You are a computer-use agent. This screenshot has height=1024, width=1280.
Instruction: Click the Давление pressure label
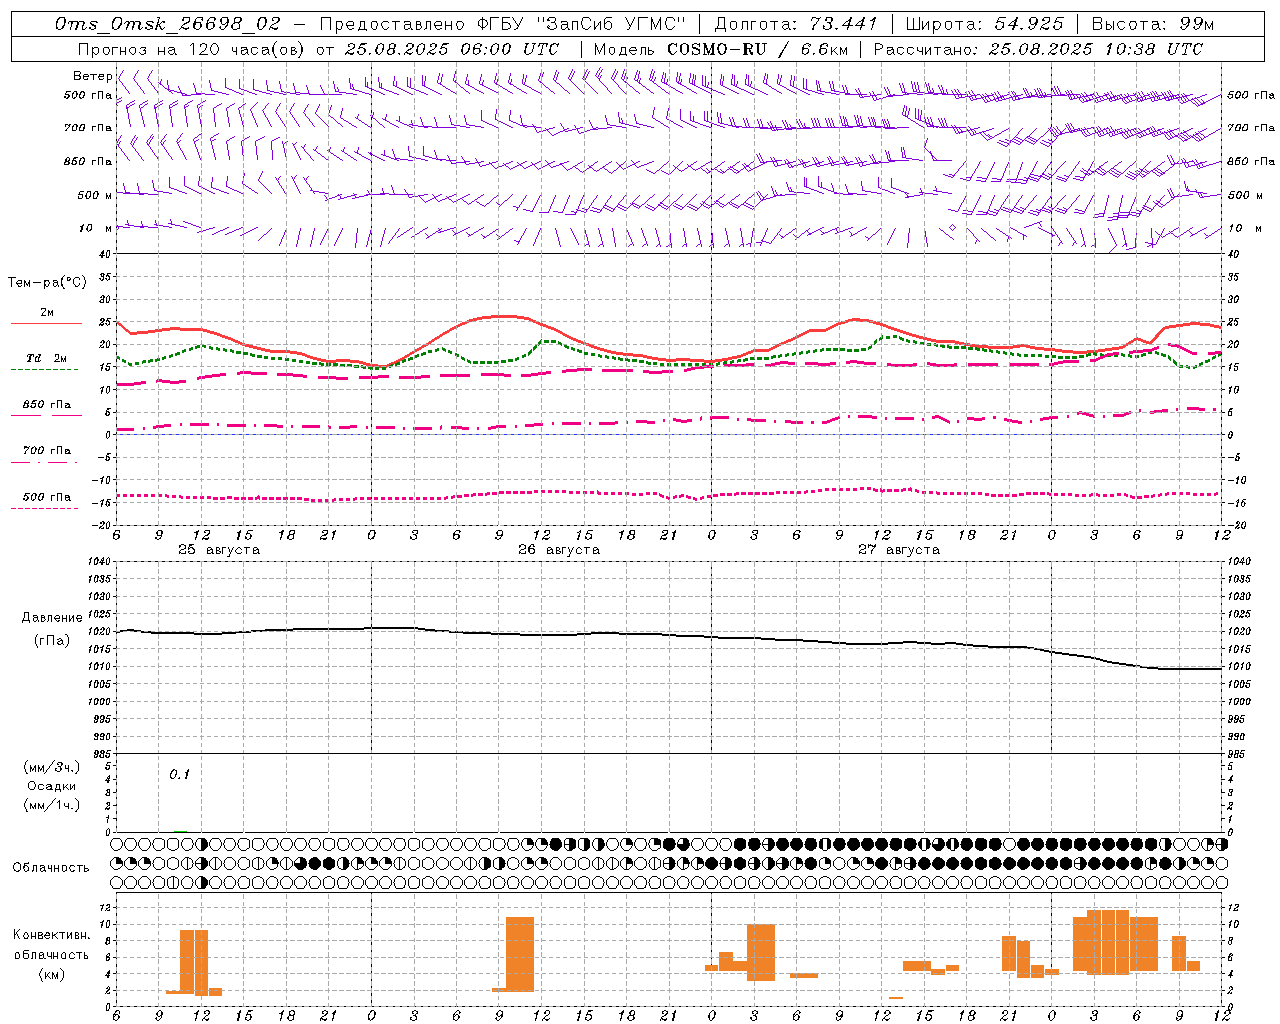click(52, 618)
